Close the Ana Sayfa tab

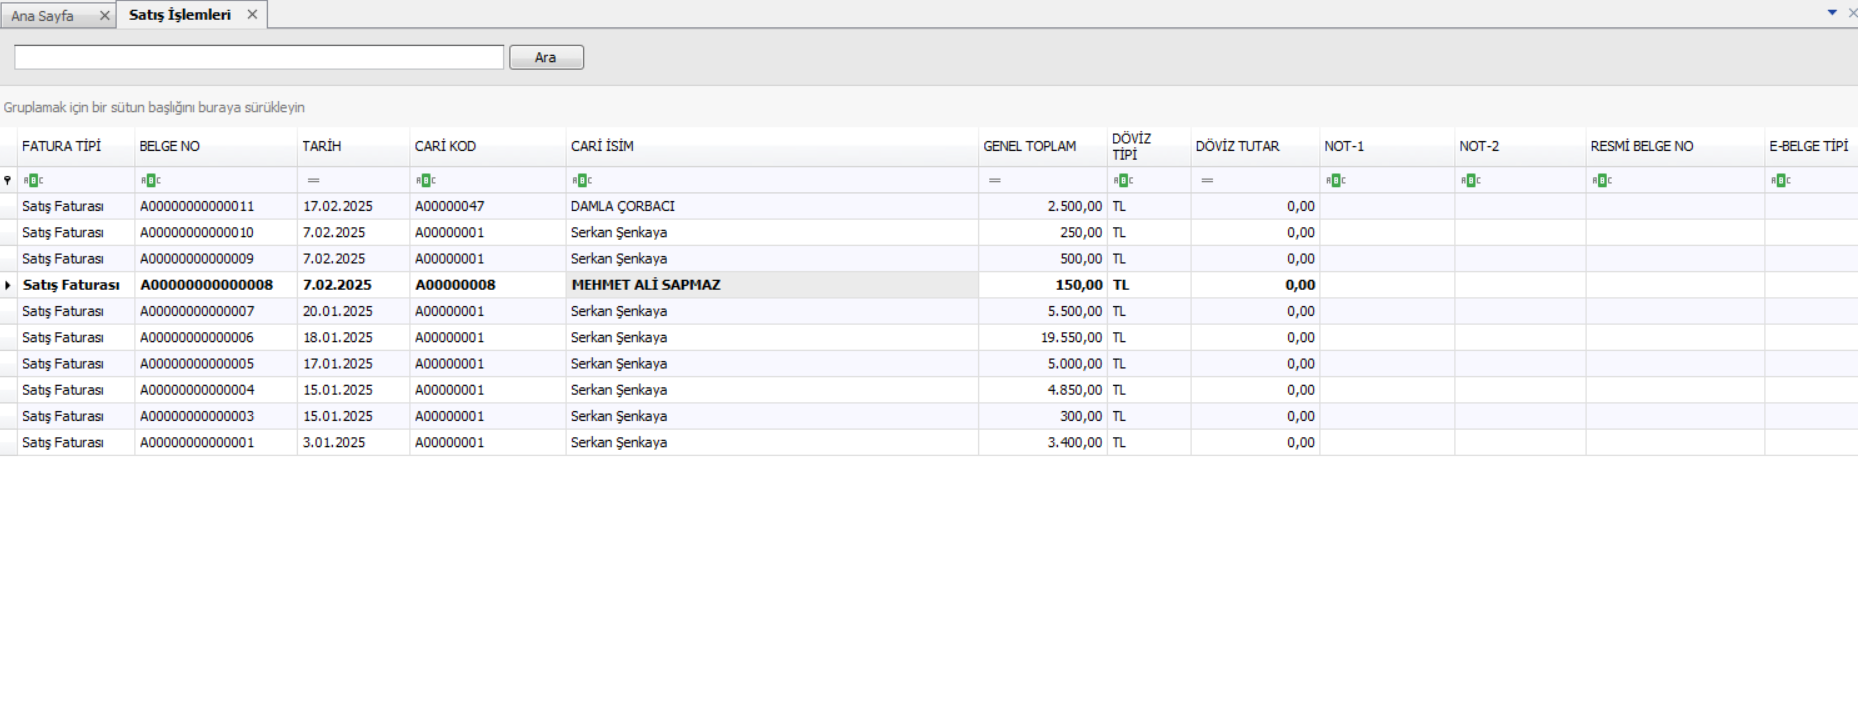pos(104,16)
